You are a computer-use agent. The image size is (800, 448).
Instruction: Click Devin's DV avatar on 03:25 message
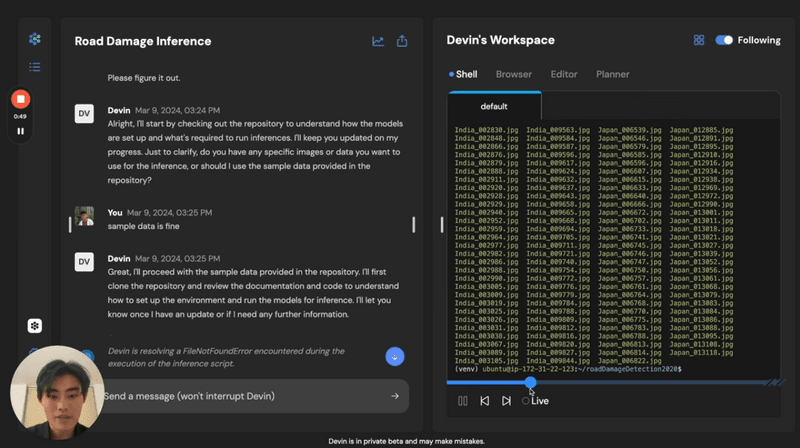coord(84,262)
